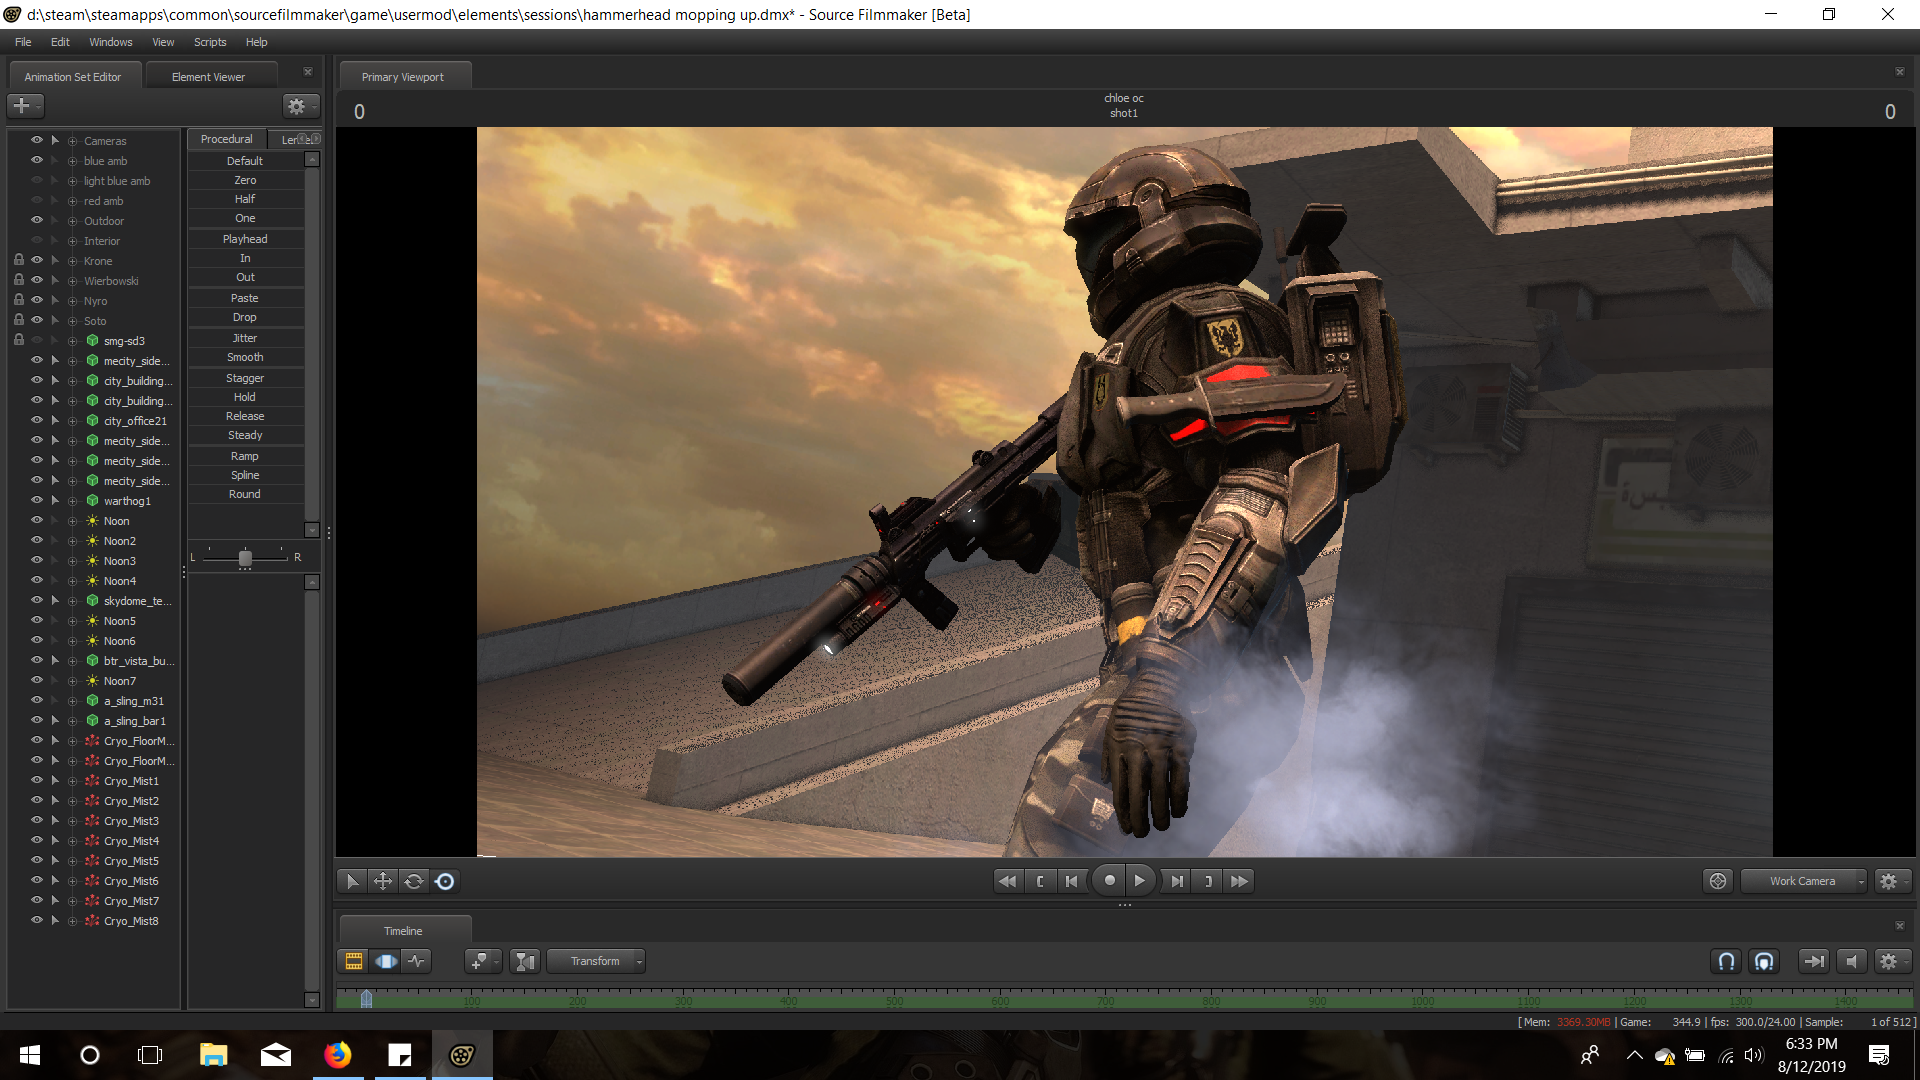This screenshot has height=1080, width=1920.
Task: Click the left-right balance slider handle
Action: [245, 558]
